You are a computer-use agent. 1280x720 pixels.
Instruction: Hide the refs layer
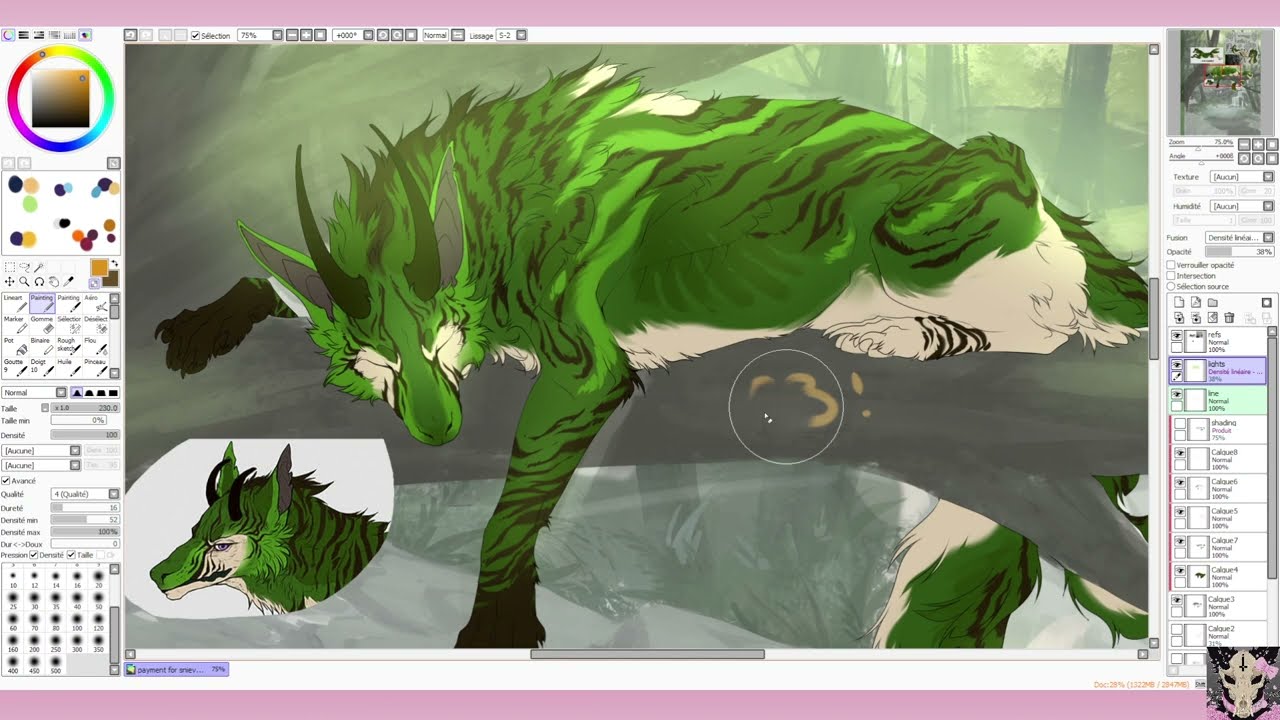(1177, 335)
